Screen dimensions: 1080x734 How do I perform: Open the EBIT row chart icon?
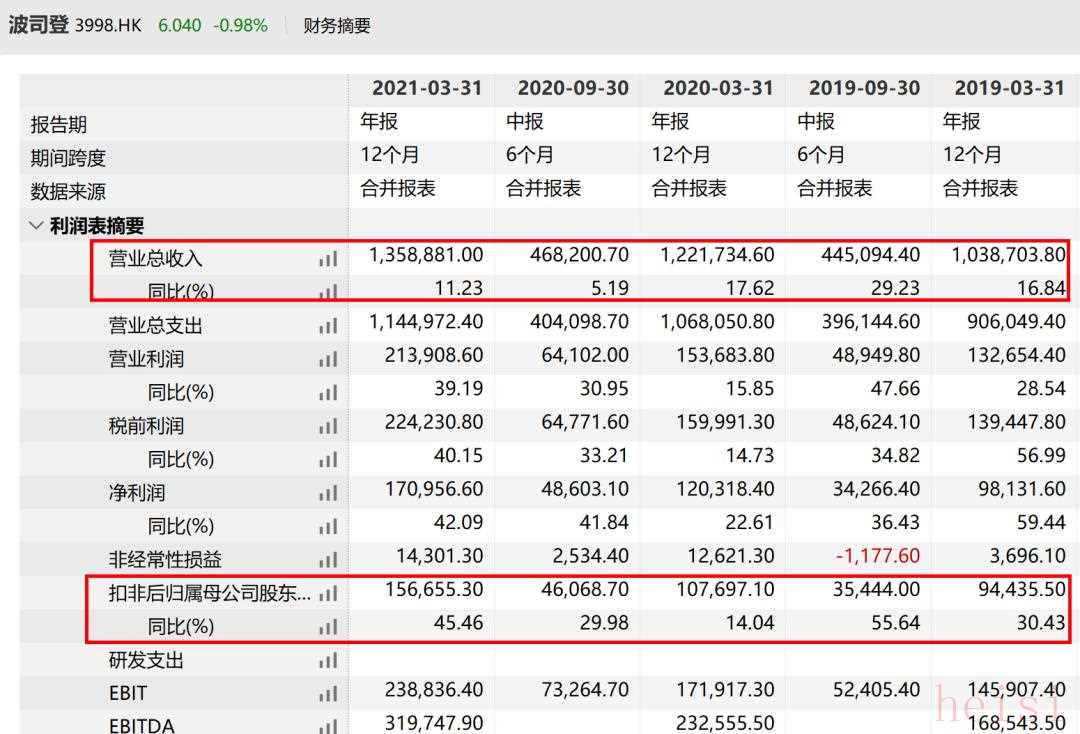click(x=328, y=693)
